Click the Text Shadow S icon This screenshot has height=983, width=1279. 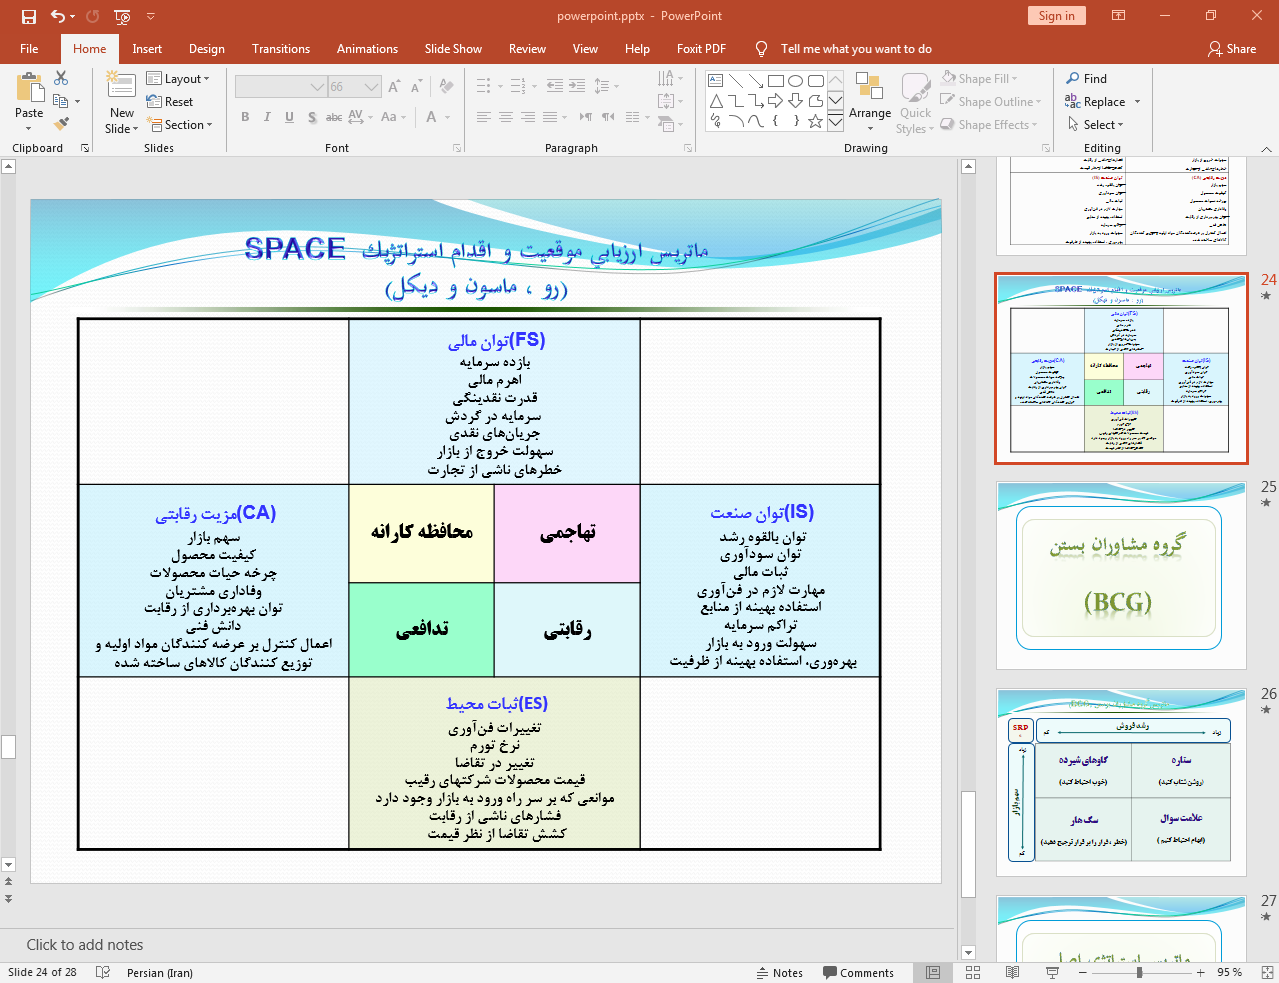pyautogui.click(x=312, y=117)
